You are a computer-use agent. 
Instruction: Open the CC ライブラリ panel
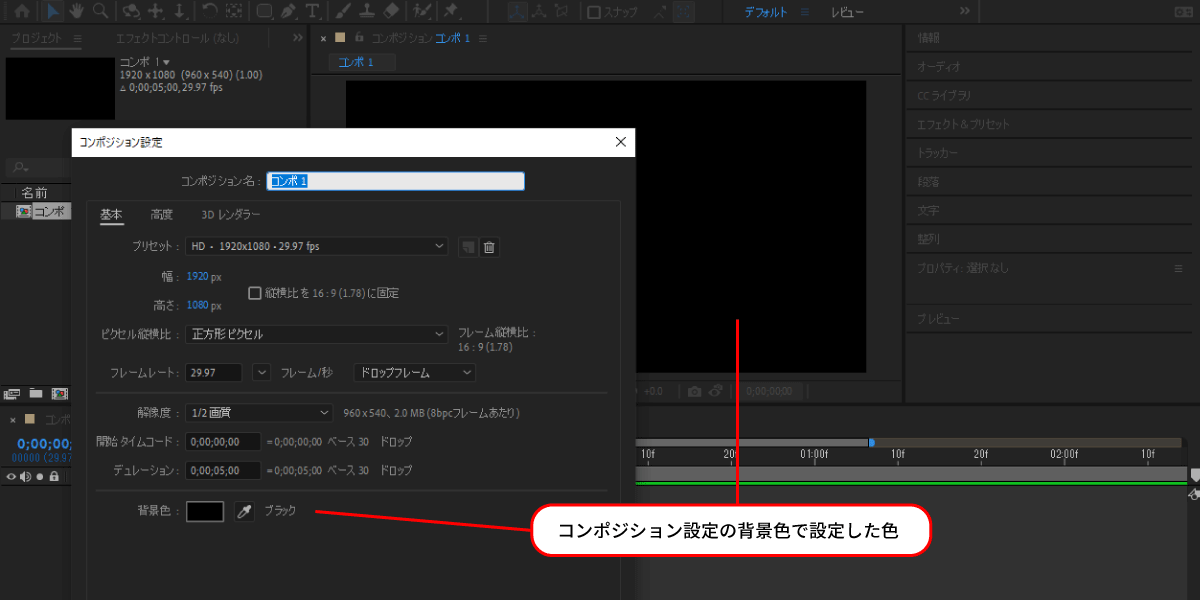(x=944, y=95)
